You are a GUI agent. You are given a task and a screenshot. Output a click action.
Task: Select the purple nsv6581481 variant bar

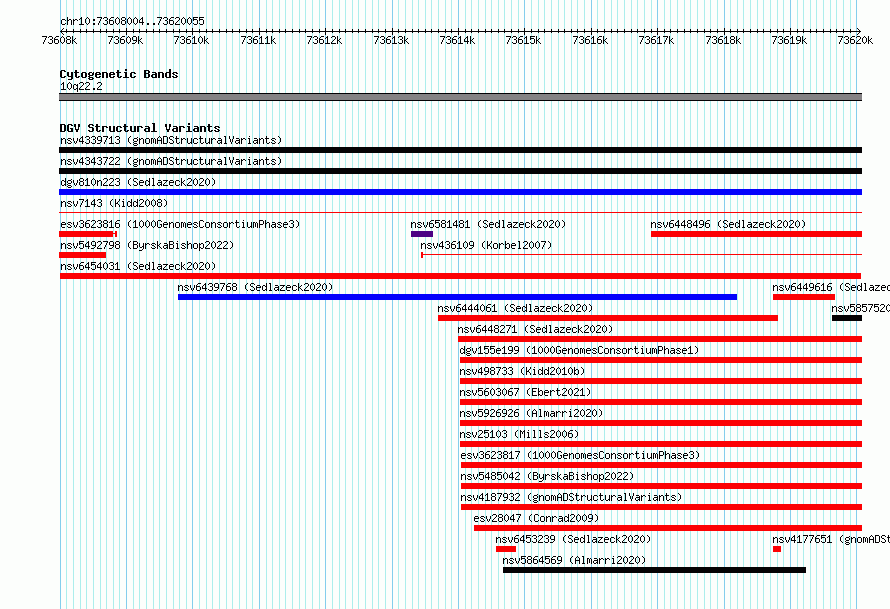pos(422,234)
